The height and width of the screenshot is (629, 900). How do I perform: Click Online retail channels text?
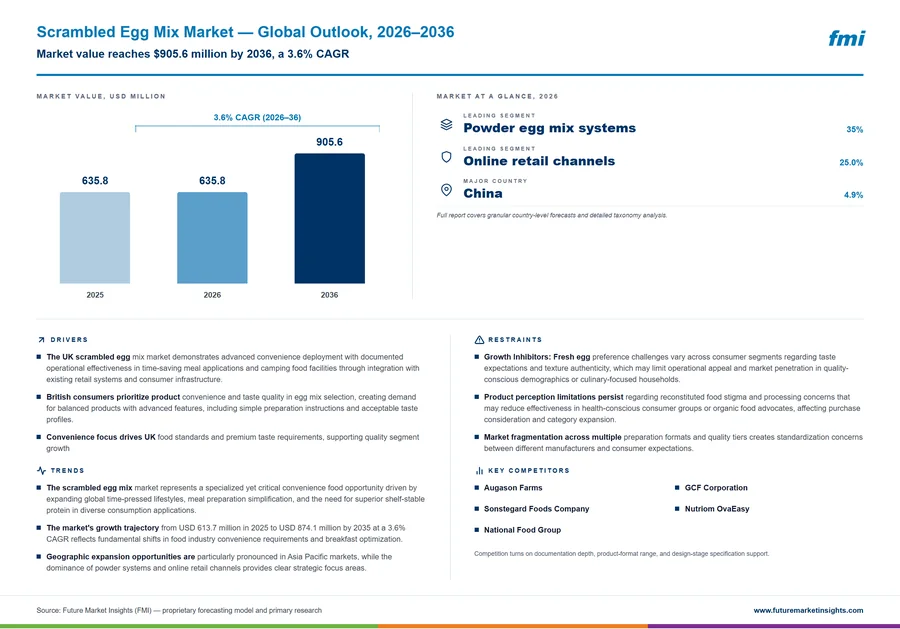539,161
